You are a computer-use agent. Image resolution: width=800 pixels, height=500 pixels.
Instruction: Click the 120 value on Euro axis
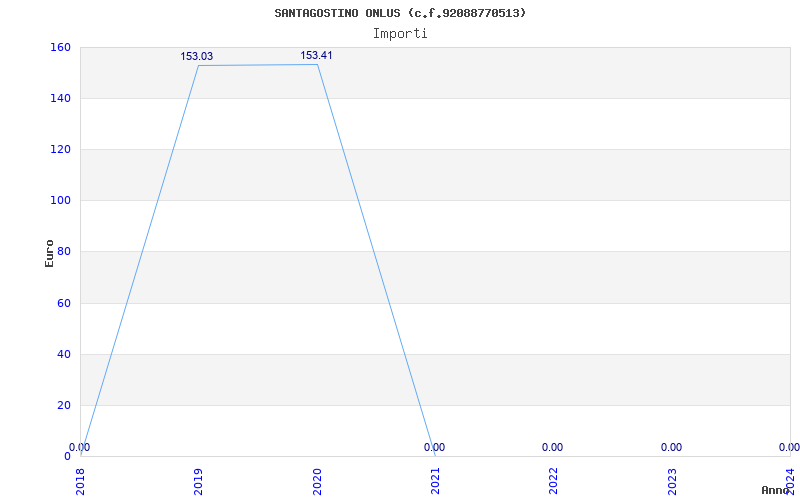coord(60,149)
